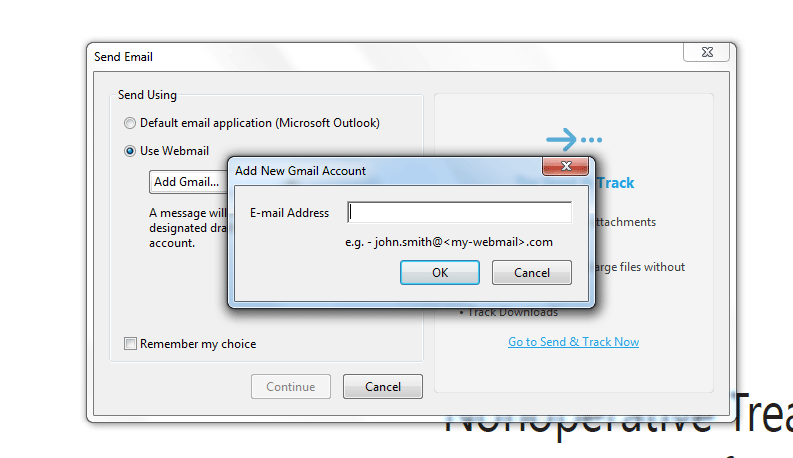
Task: Click the disabled Continue button
Action: click(291, 387)
